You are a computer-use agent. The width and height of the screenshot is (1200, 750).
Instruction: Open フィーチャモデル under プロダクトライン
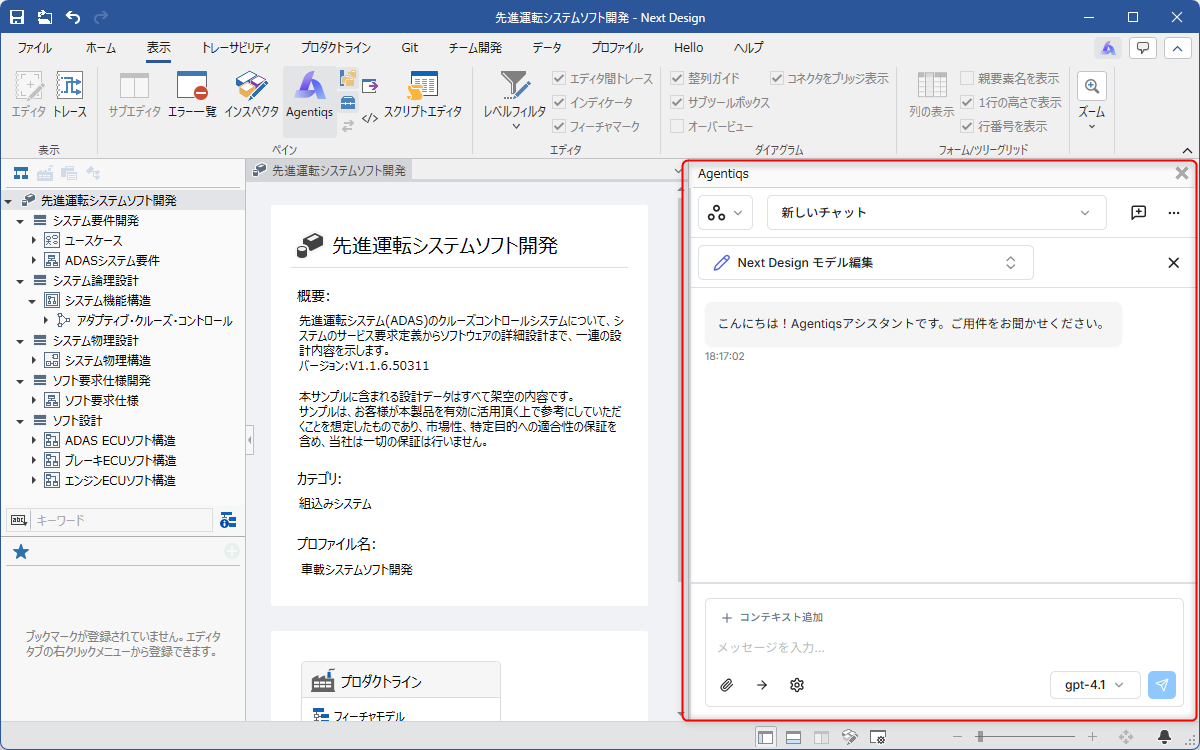(x=368, y=715)
